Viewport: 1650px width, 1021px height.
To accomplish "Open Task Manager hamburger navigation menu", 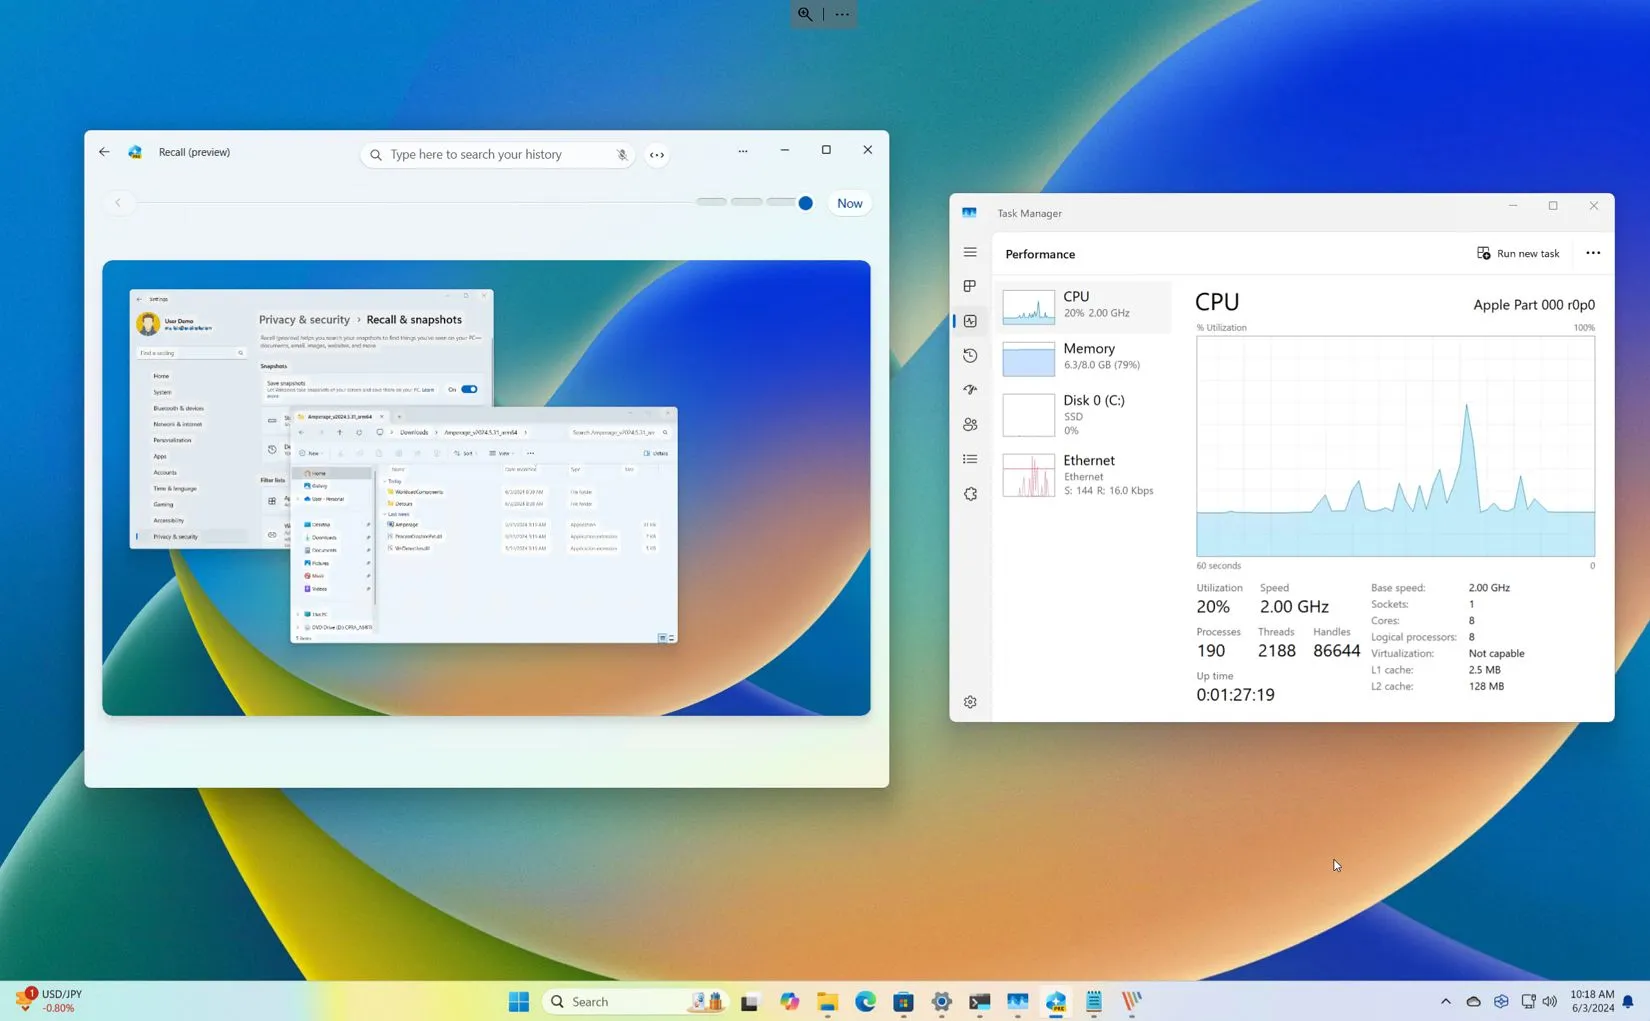I will point(970,252).
